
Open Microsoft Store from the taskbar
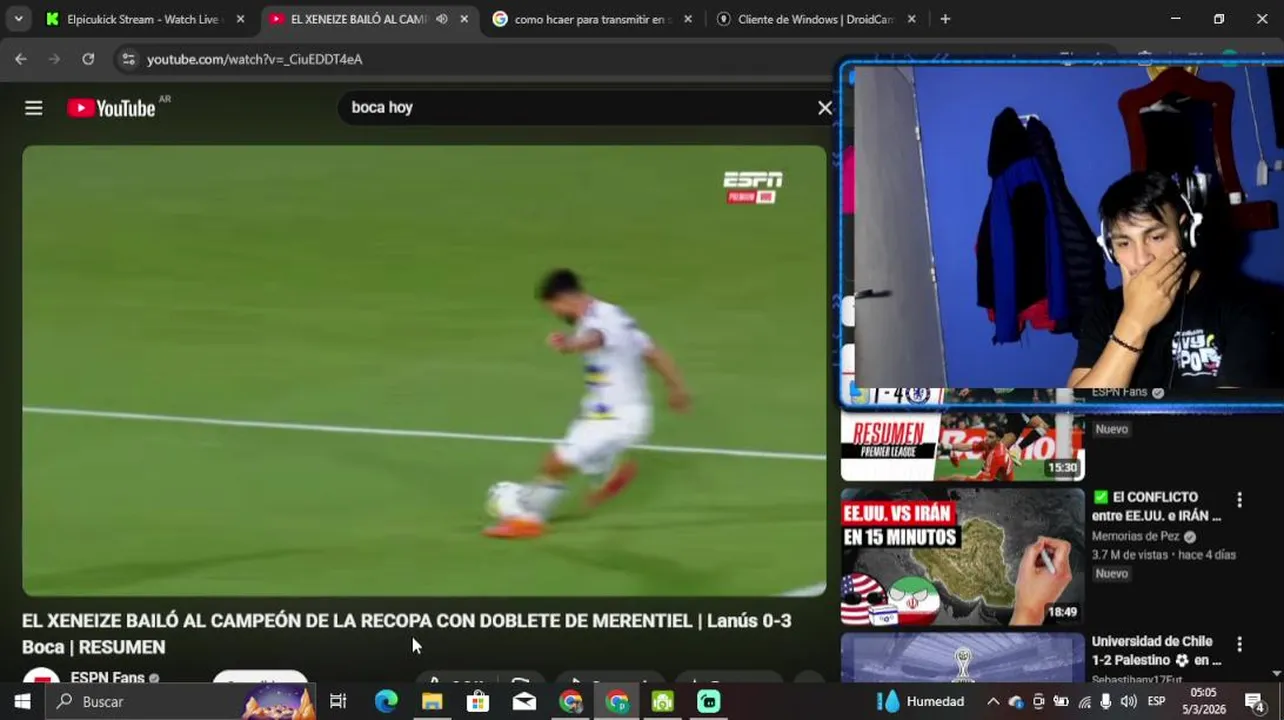click(x=478, y=702)
